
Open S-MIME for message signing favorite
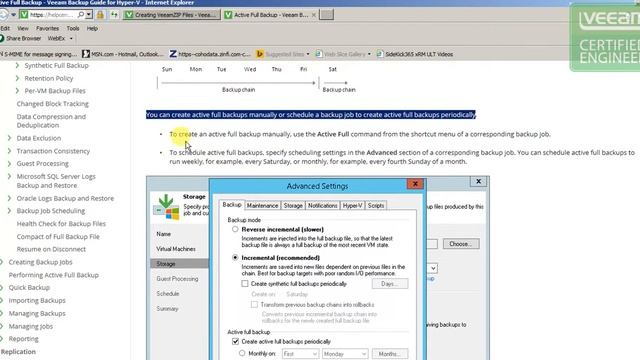38,54
